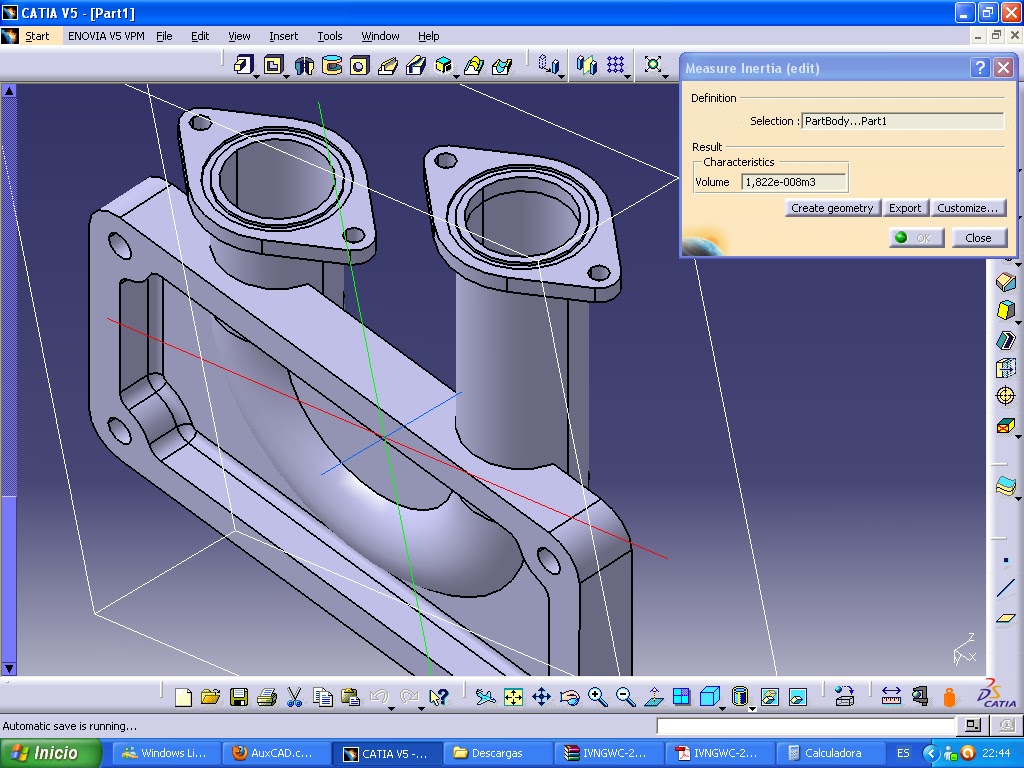Viewport: 1024px width, 768px height.
Task: Click the Selection field showing PartBody...Part1
Action: point(903,121)
